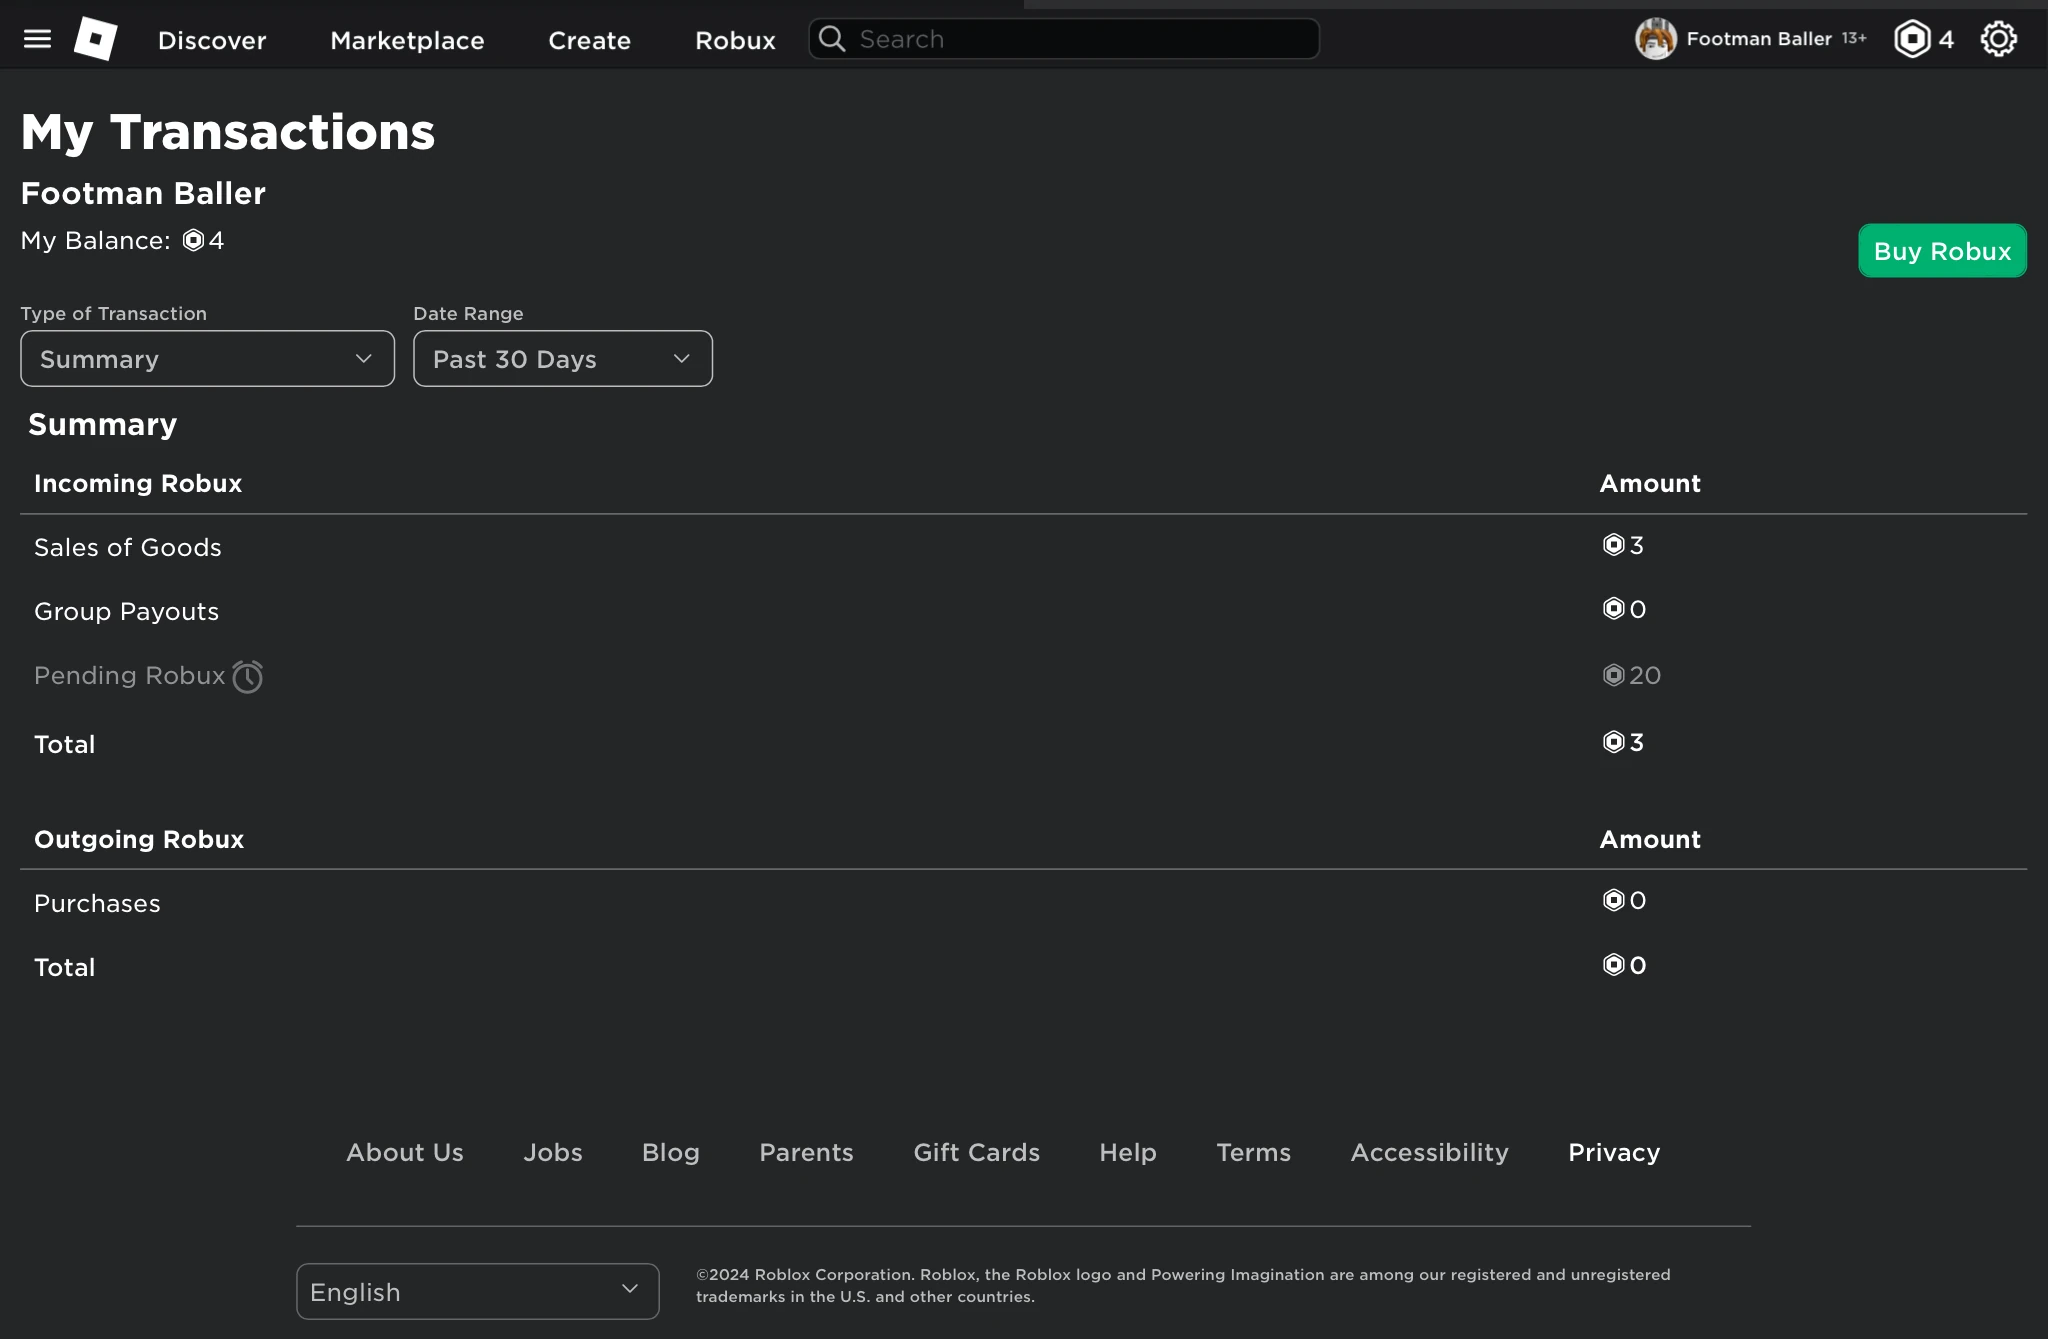
Task: Click Robux icon beside My Balance
Action: coord(193,241)
